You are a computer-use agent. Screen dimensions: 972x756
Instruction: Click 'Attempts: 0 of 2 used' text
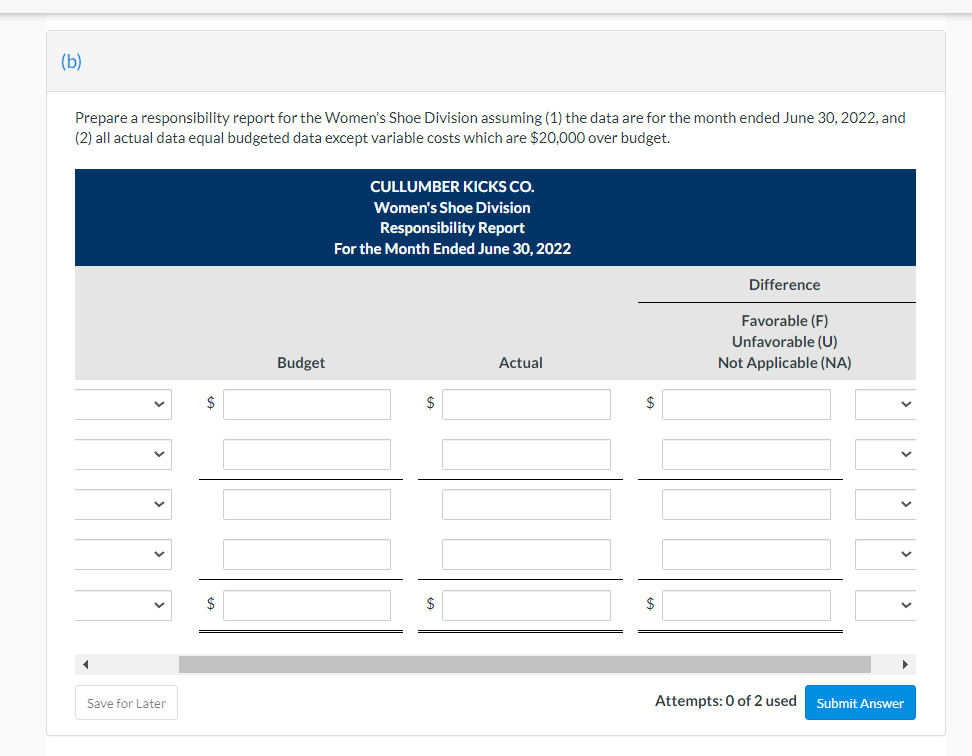coord(726,701)
